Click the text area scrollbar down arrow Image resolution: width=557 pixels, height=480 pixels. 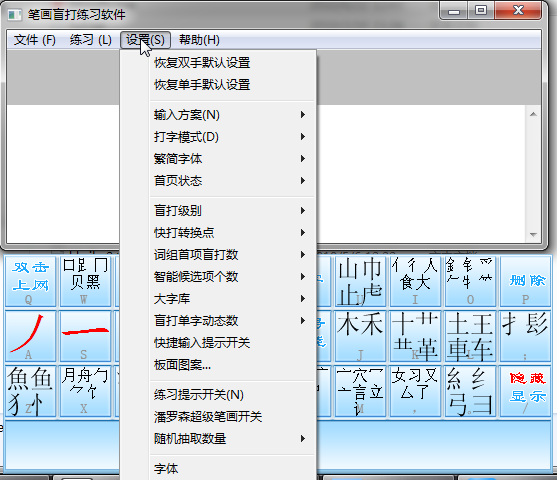click(533, 234)
